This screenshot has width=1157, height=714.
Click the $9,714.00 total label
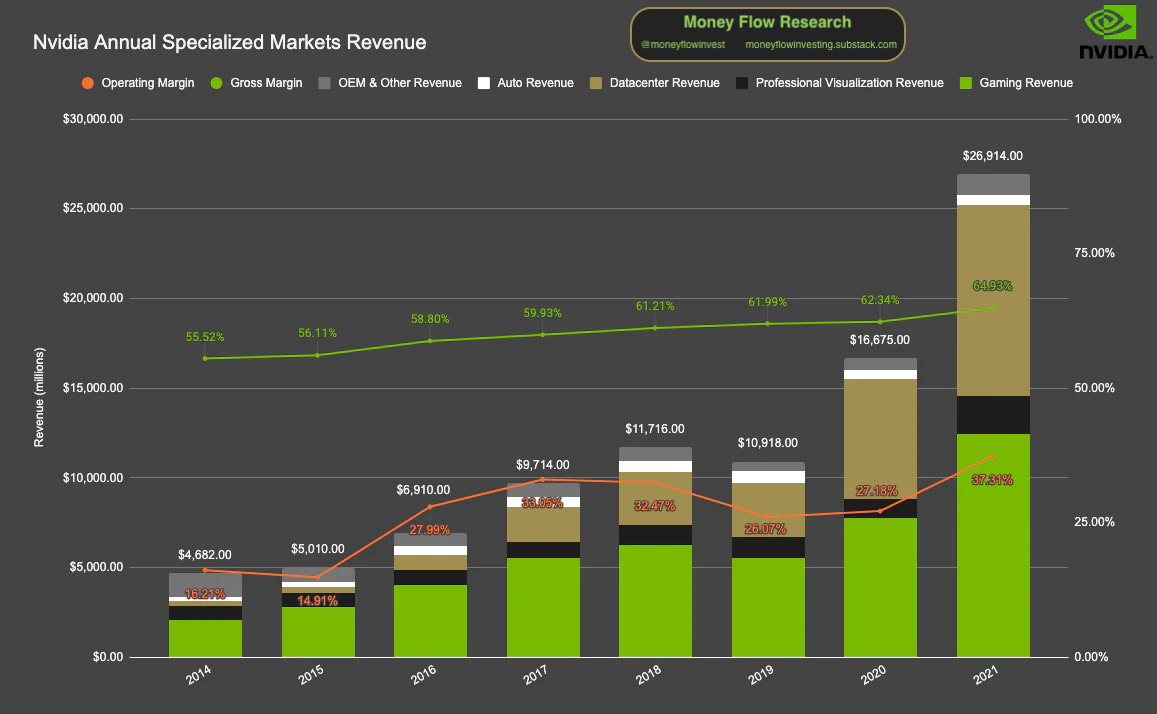[x=542, y=465]
